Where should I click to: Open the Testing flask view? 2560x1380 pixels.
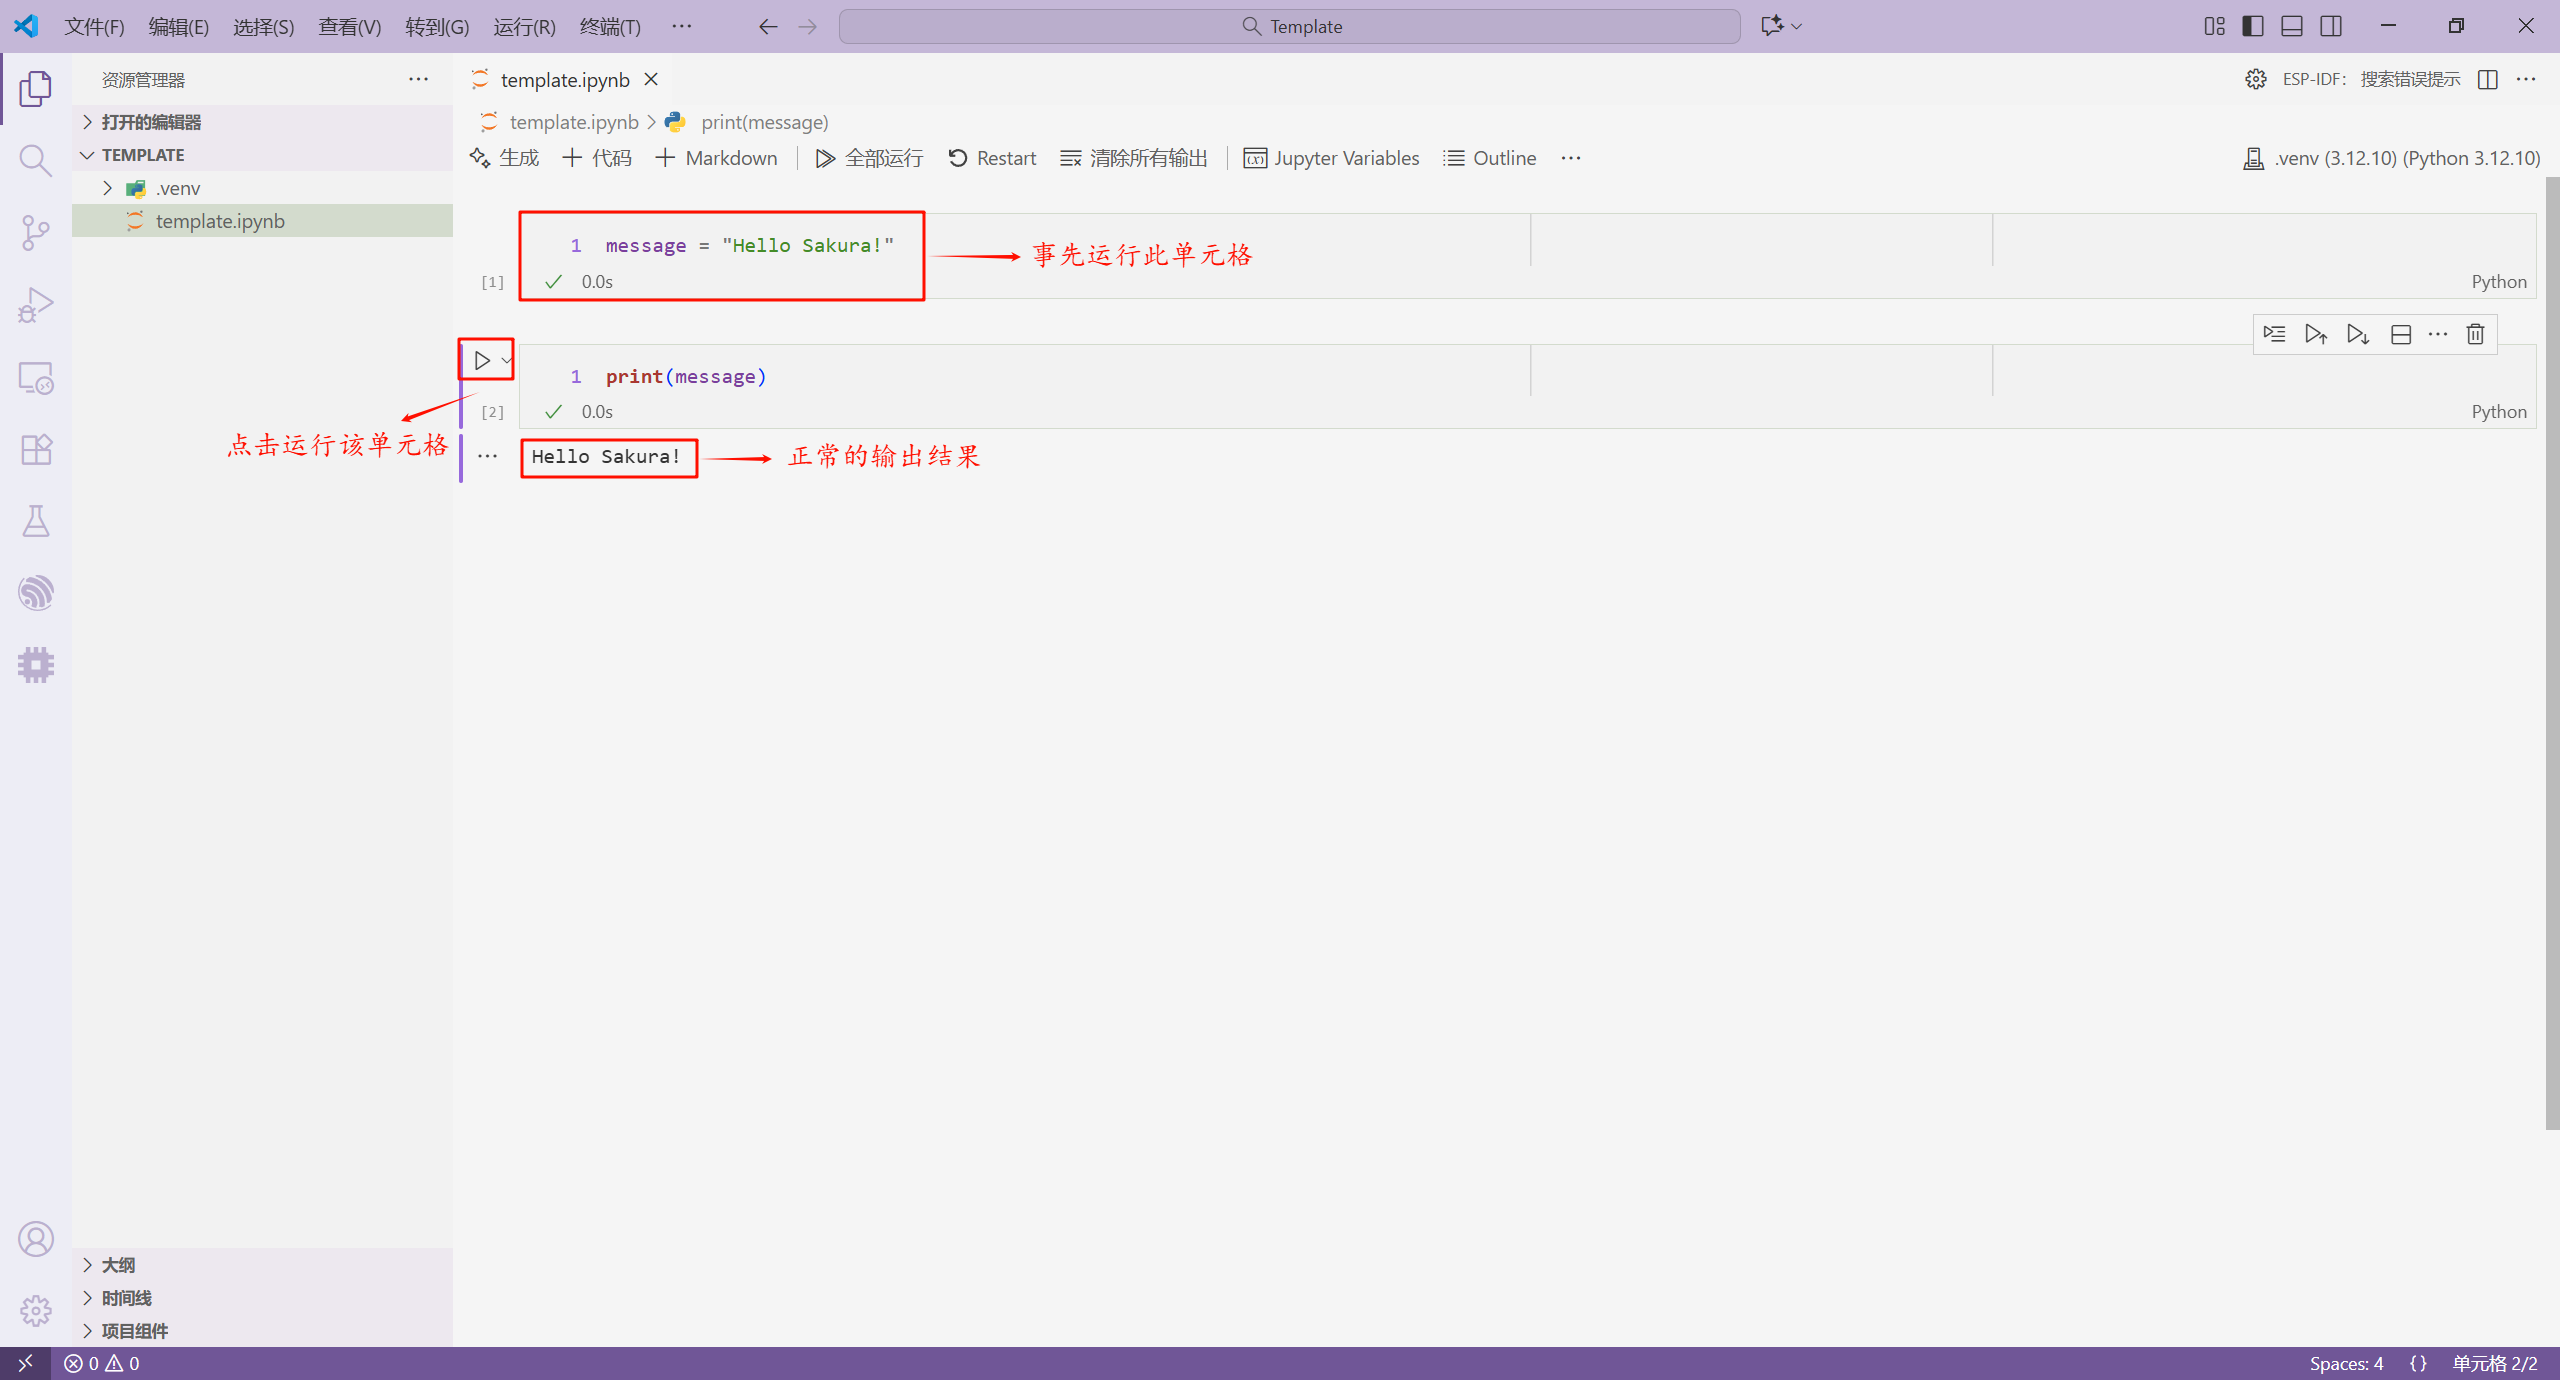coord(35,521)
